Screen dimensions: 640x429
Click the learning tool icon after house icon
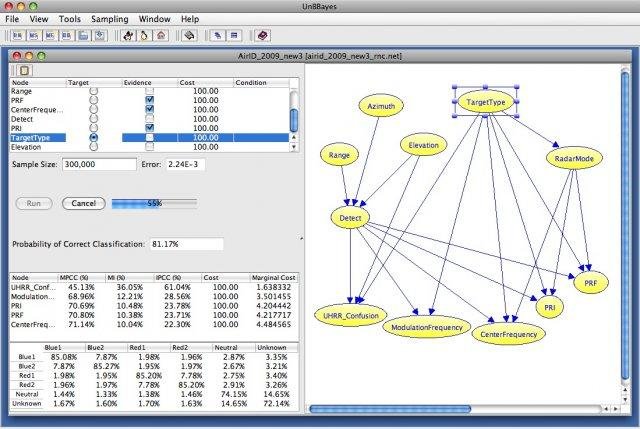pos(189,36)
